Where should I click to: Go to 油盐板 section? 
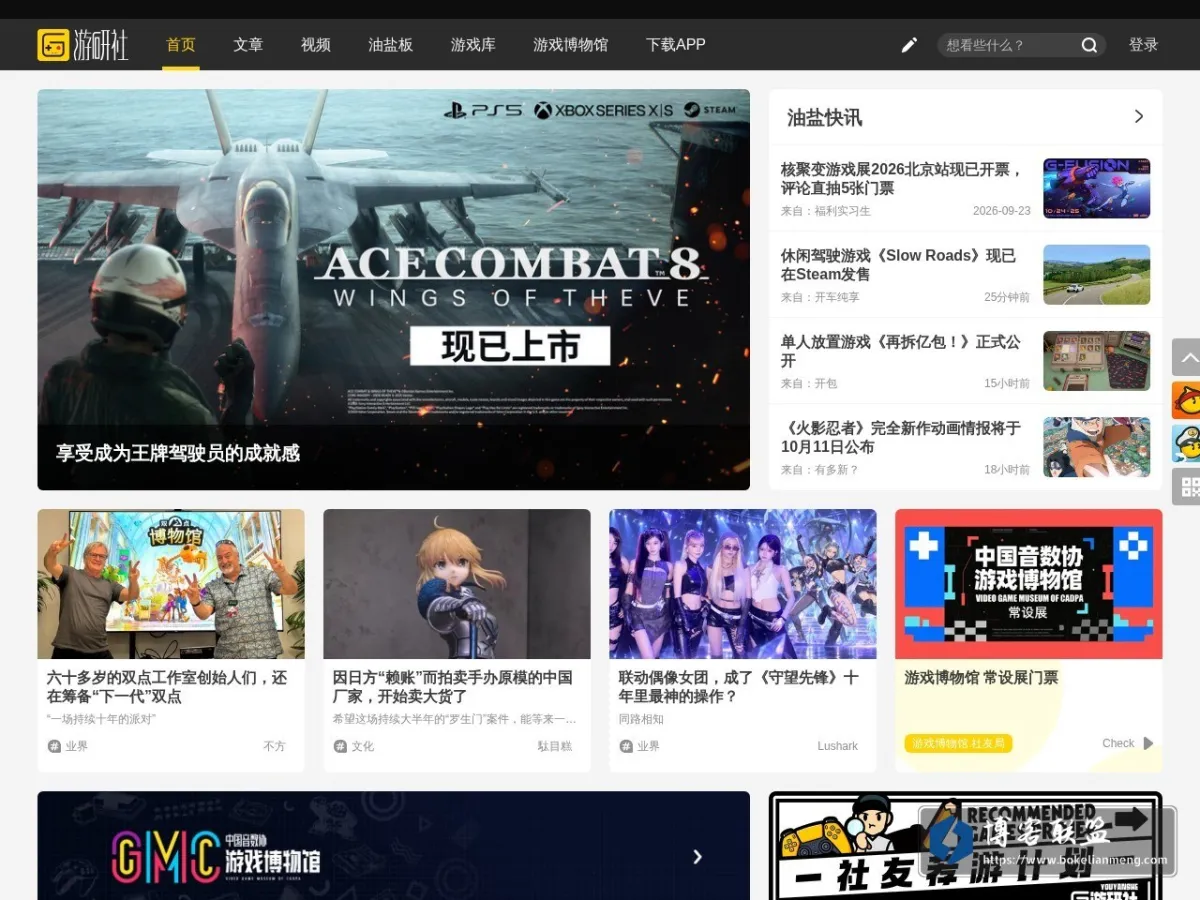pos(390,45)
